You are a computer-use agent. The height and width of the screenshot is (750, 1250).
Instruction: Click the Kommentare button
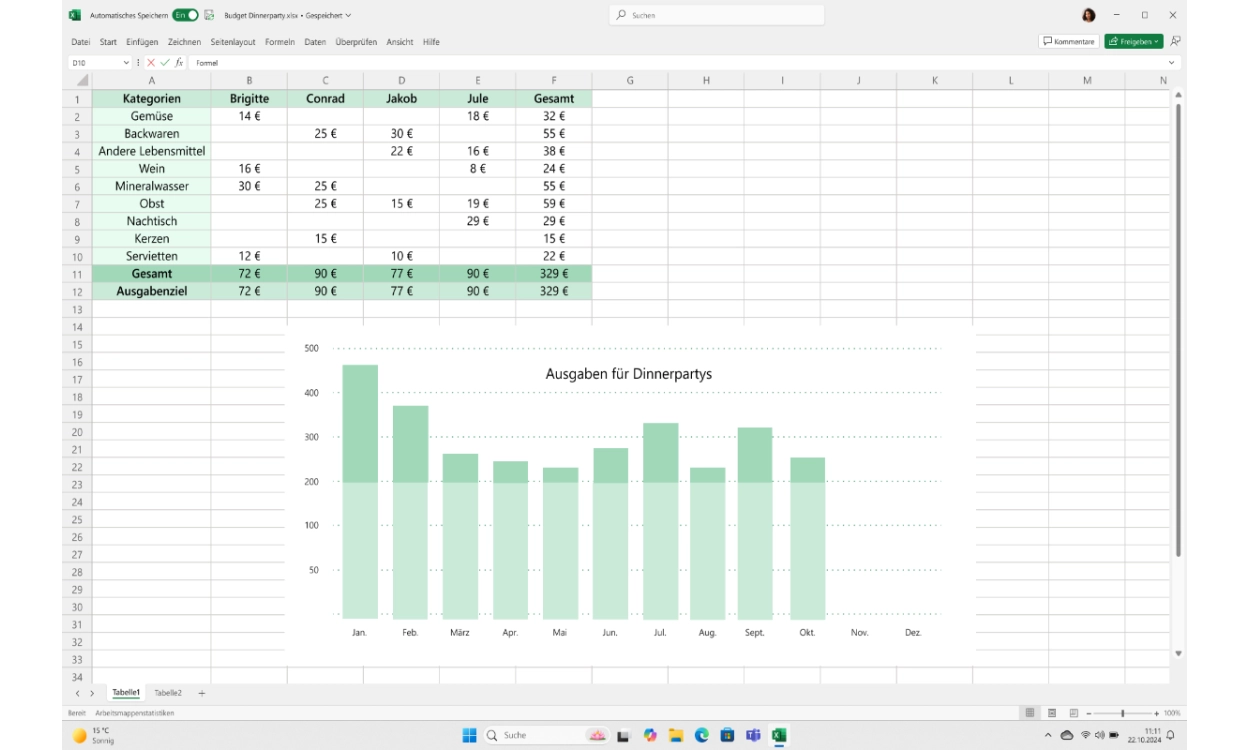pyautogui.click(x=1068, y=42)
